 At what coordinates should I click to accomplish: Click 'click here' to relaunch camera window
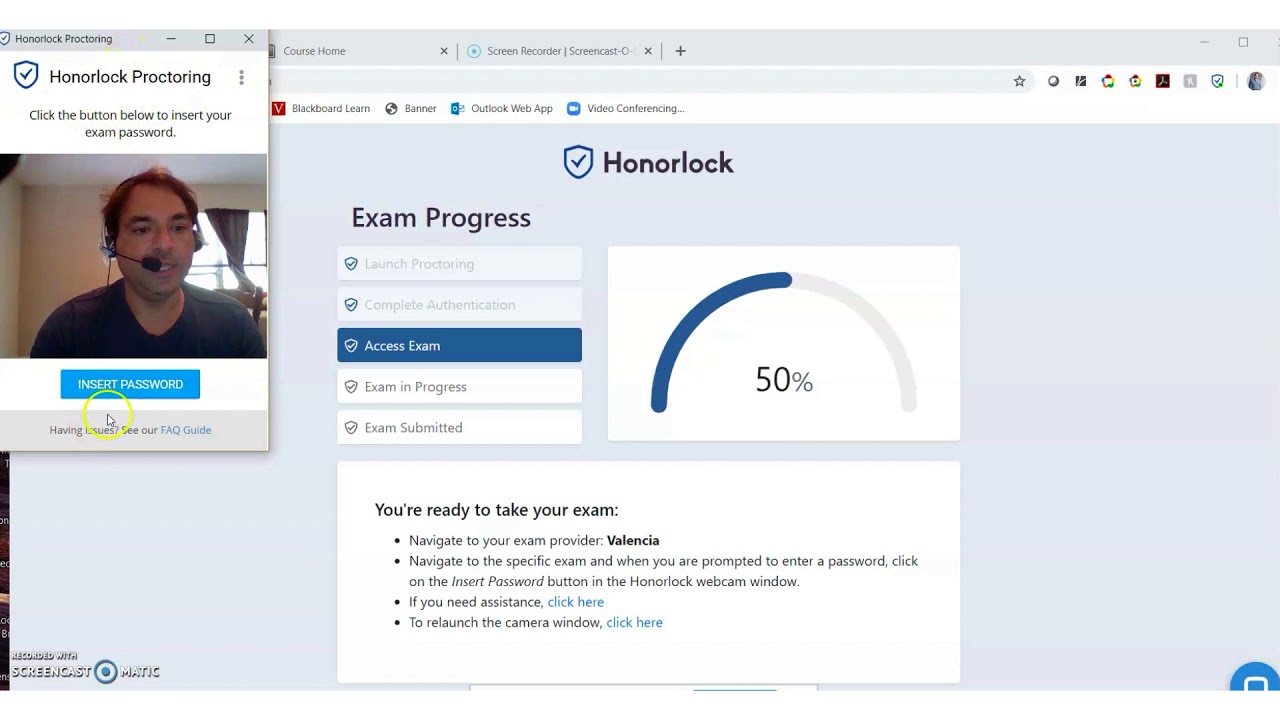634,622
